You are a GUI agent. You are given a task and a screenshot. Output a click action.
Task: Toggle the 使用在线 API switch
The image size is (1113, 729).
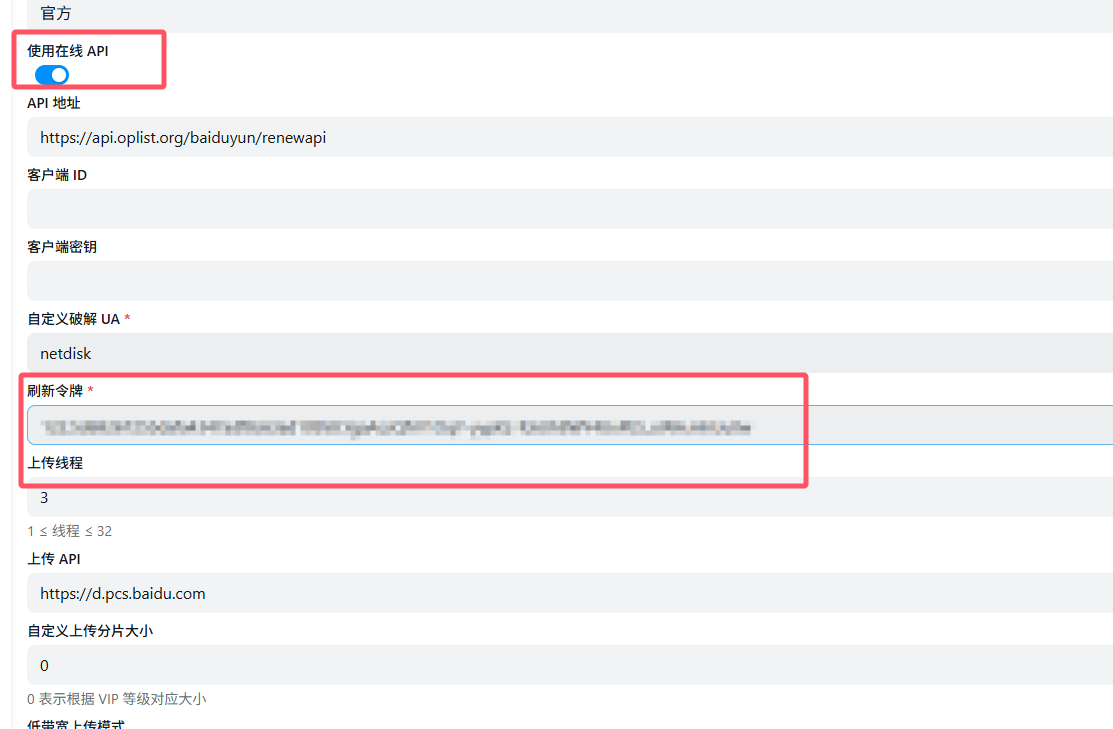52,75
